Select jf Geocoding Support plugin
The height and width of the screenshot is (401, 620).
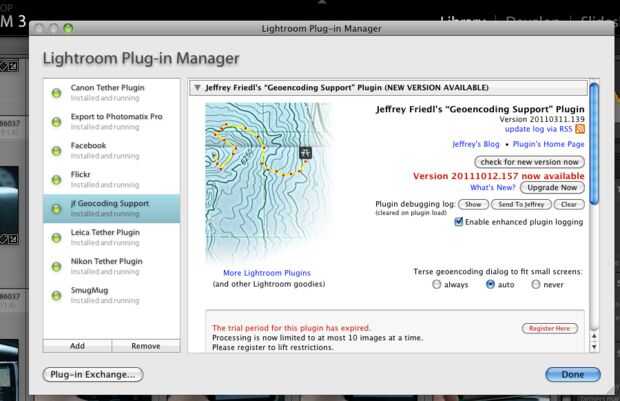point(112,208)
